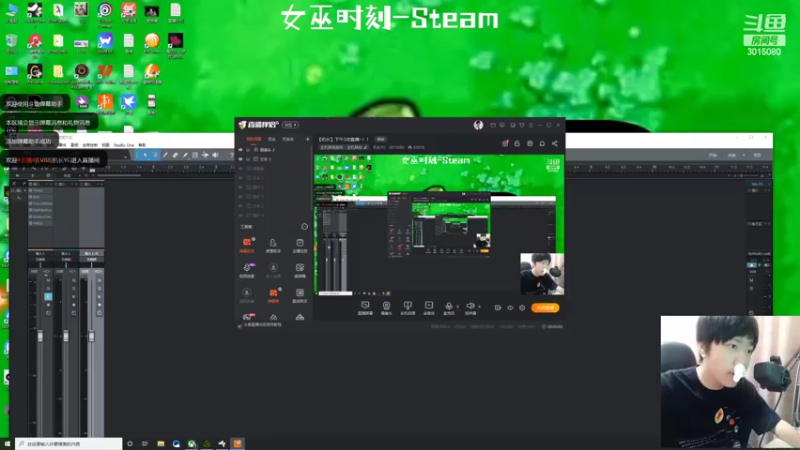
Task: Select the first orange scene tab
Action: coord(254,139)
